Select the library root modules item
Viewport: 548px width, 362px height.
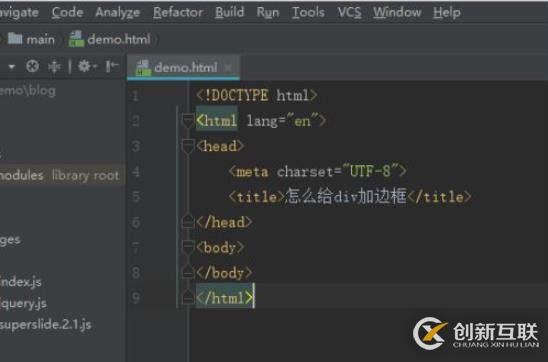point(60,175)
